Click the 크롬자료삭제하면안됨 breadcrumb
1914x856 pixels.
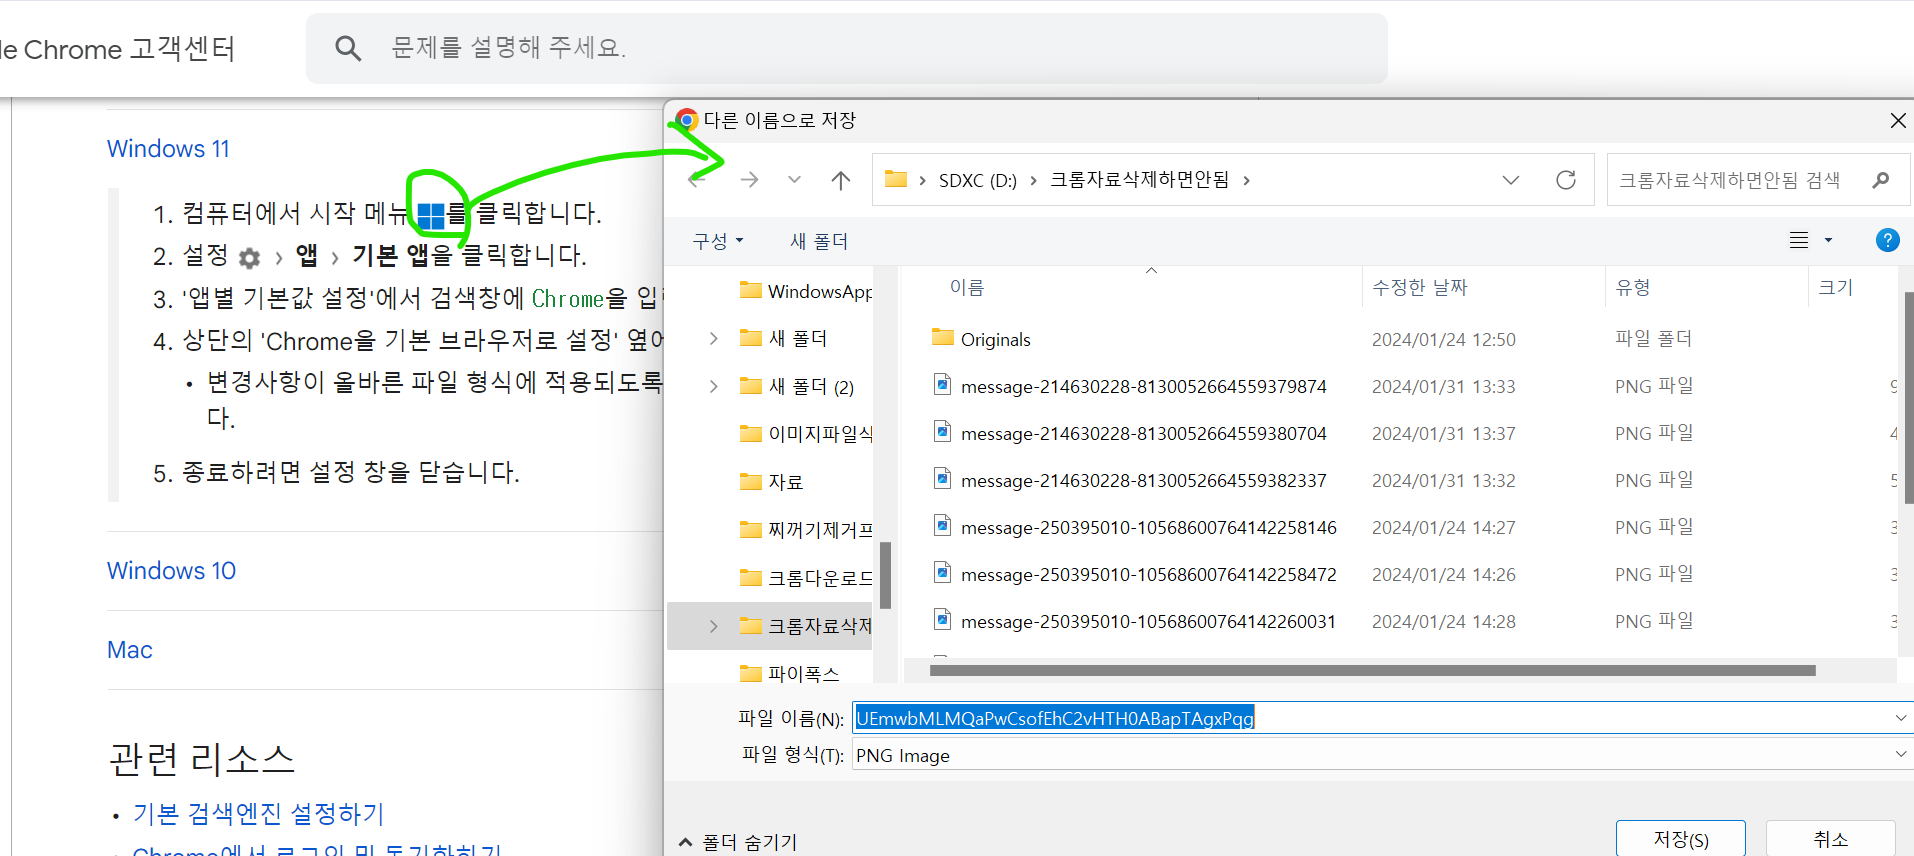pyautogui.click(x=1139, y=180)
